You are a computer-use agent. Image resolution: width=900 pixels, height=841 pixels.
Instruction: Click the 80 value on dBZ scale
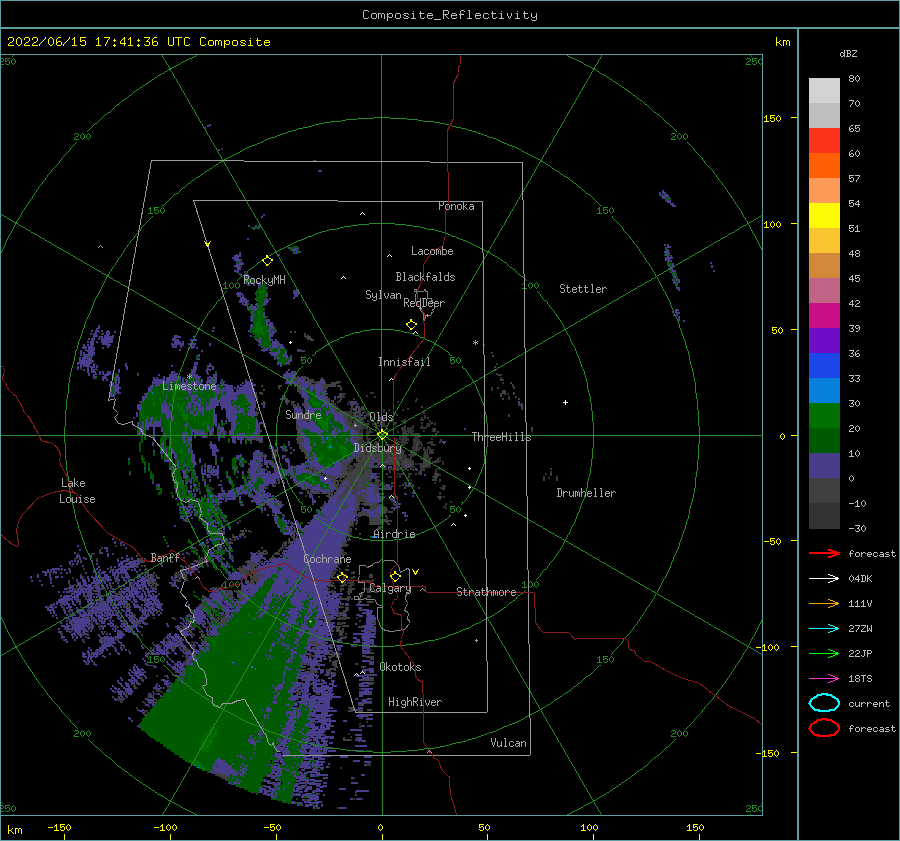(x=854, y=79)
